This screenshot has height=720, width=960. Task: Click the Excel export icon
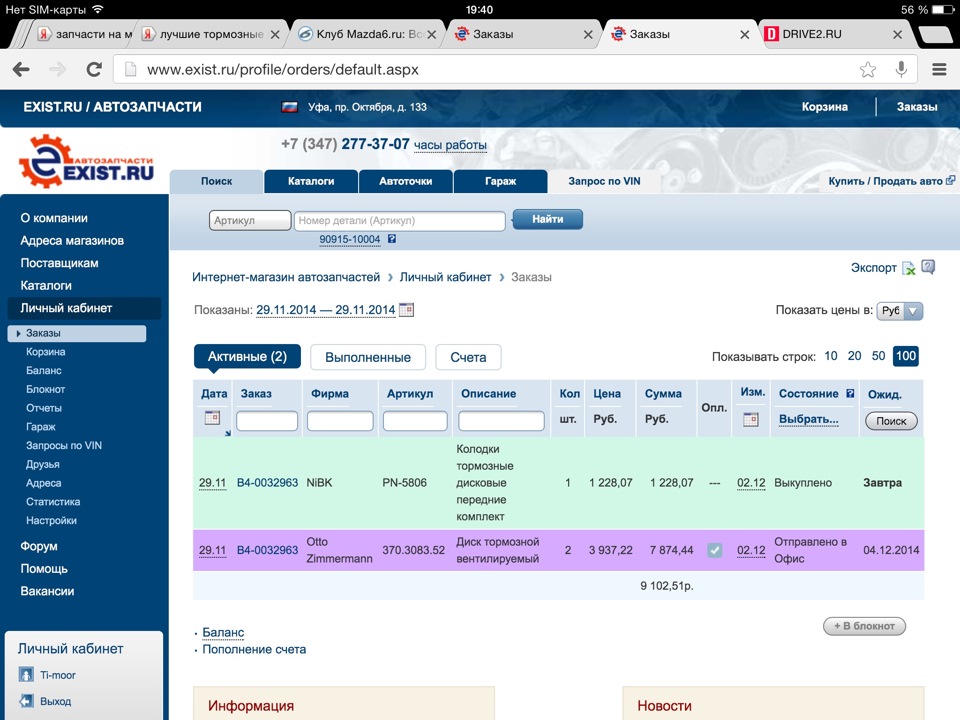pos(909,268)
